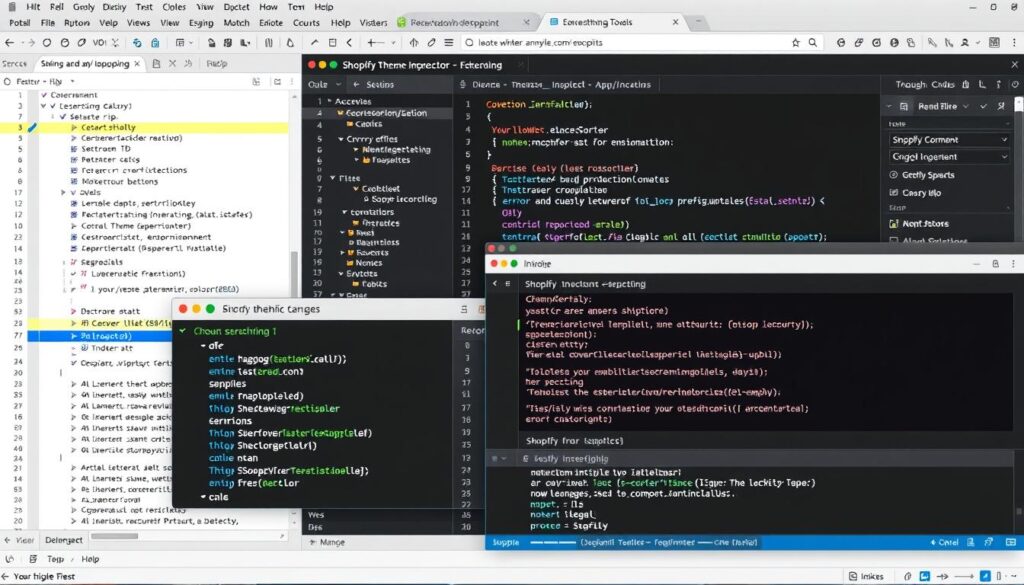Click the blue pencil marker on the highlighted row

coord(32,127)
